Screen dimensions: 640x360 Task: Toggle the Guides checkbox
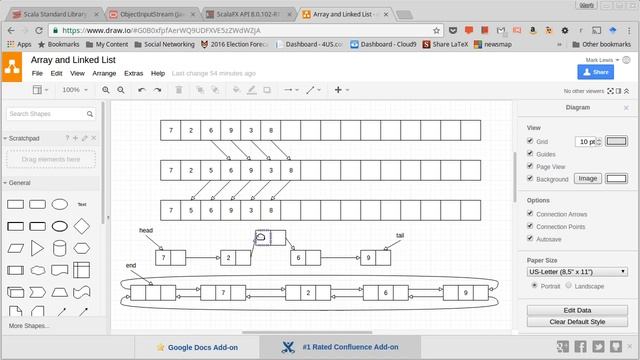click(530, 153)
